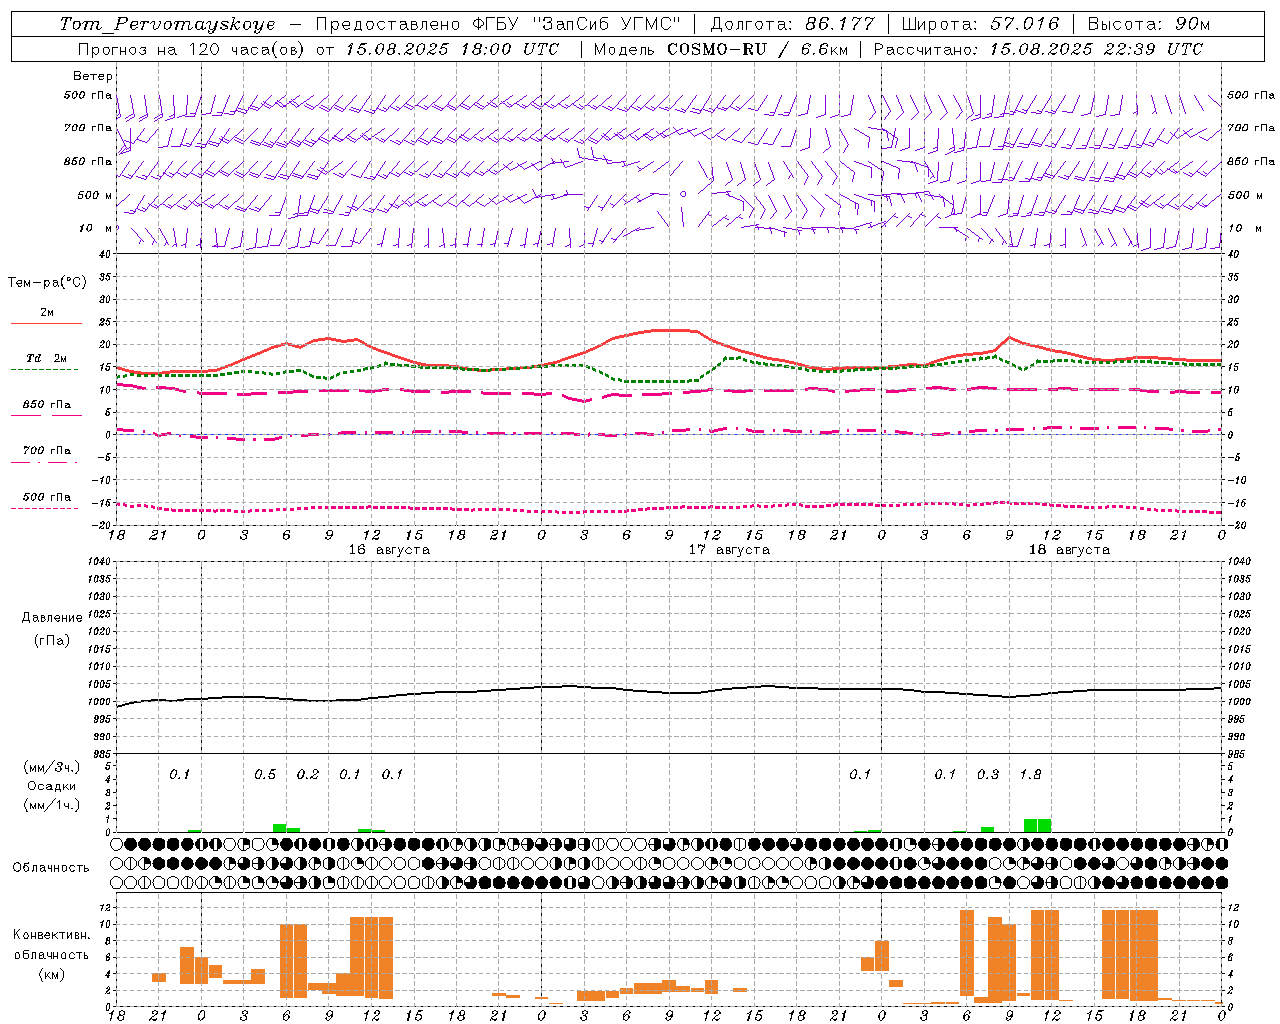Click the Широта: 57.016 header field
The width and height of the screenshot is (1280, 1024).
tap(980, 24)
